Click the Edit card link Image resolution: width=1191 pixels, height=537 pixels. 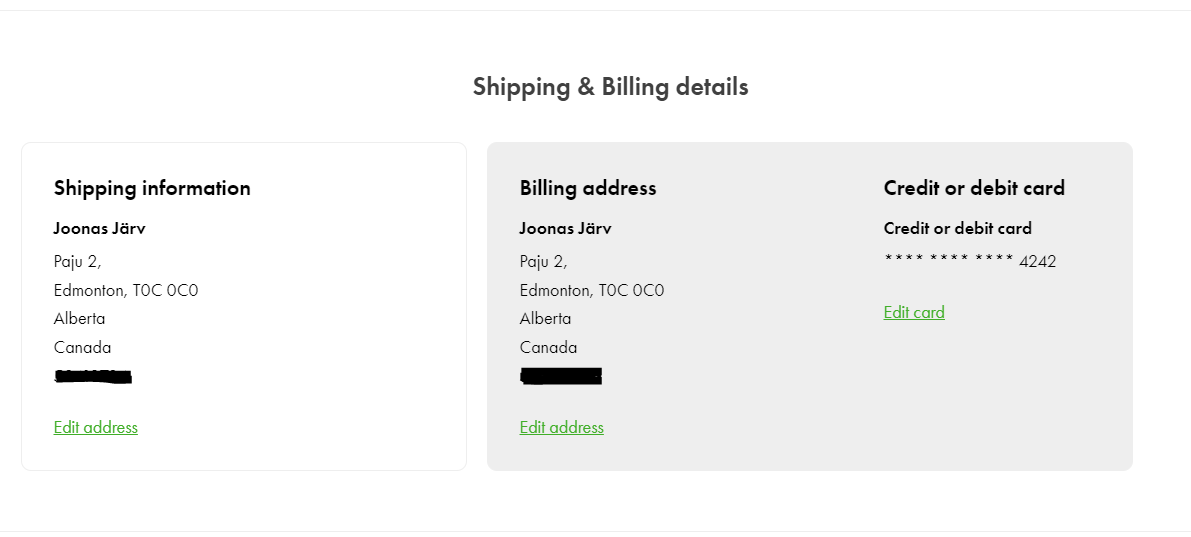click(x=914, y=312)
